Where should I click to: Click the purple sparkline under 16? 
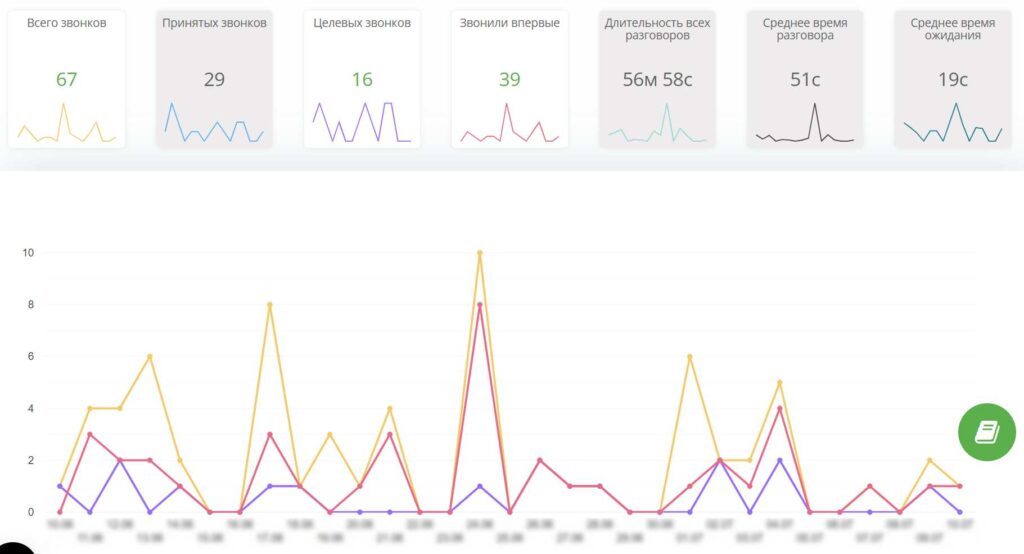click(x=362, y=124)
